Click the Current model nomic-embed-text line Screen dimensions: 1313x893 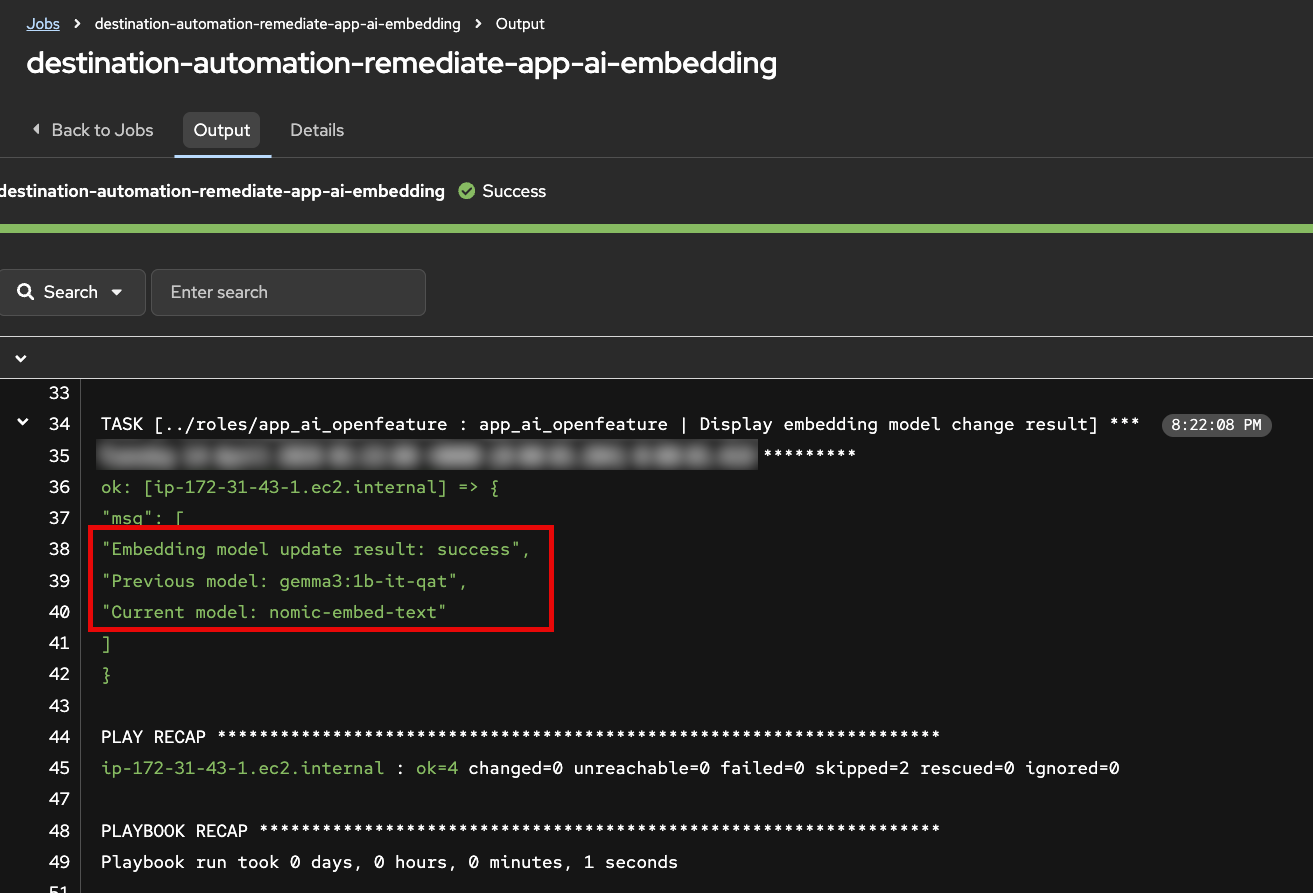[273, 611]
